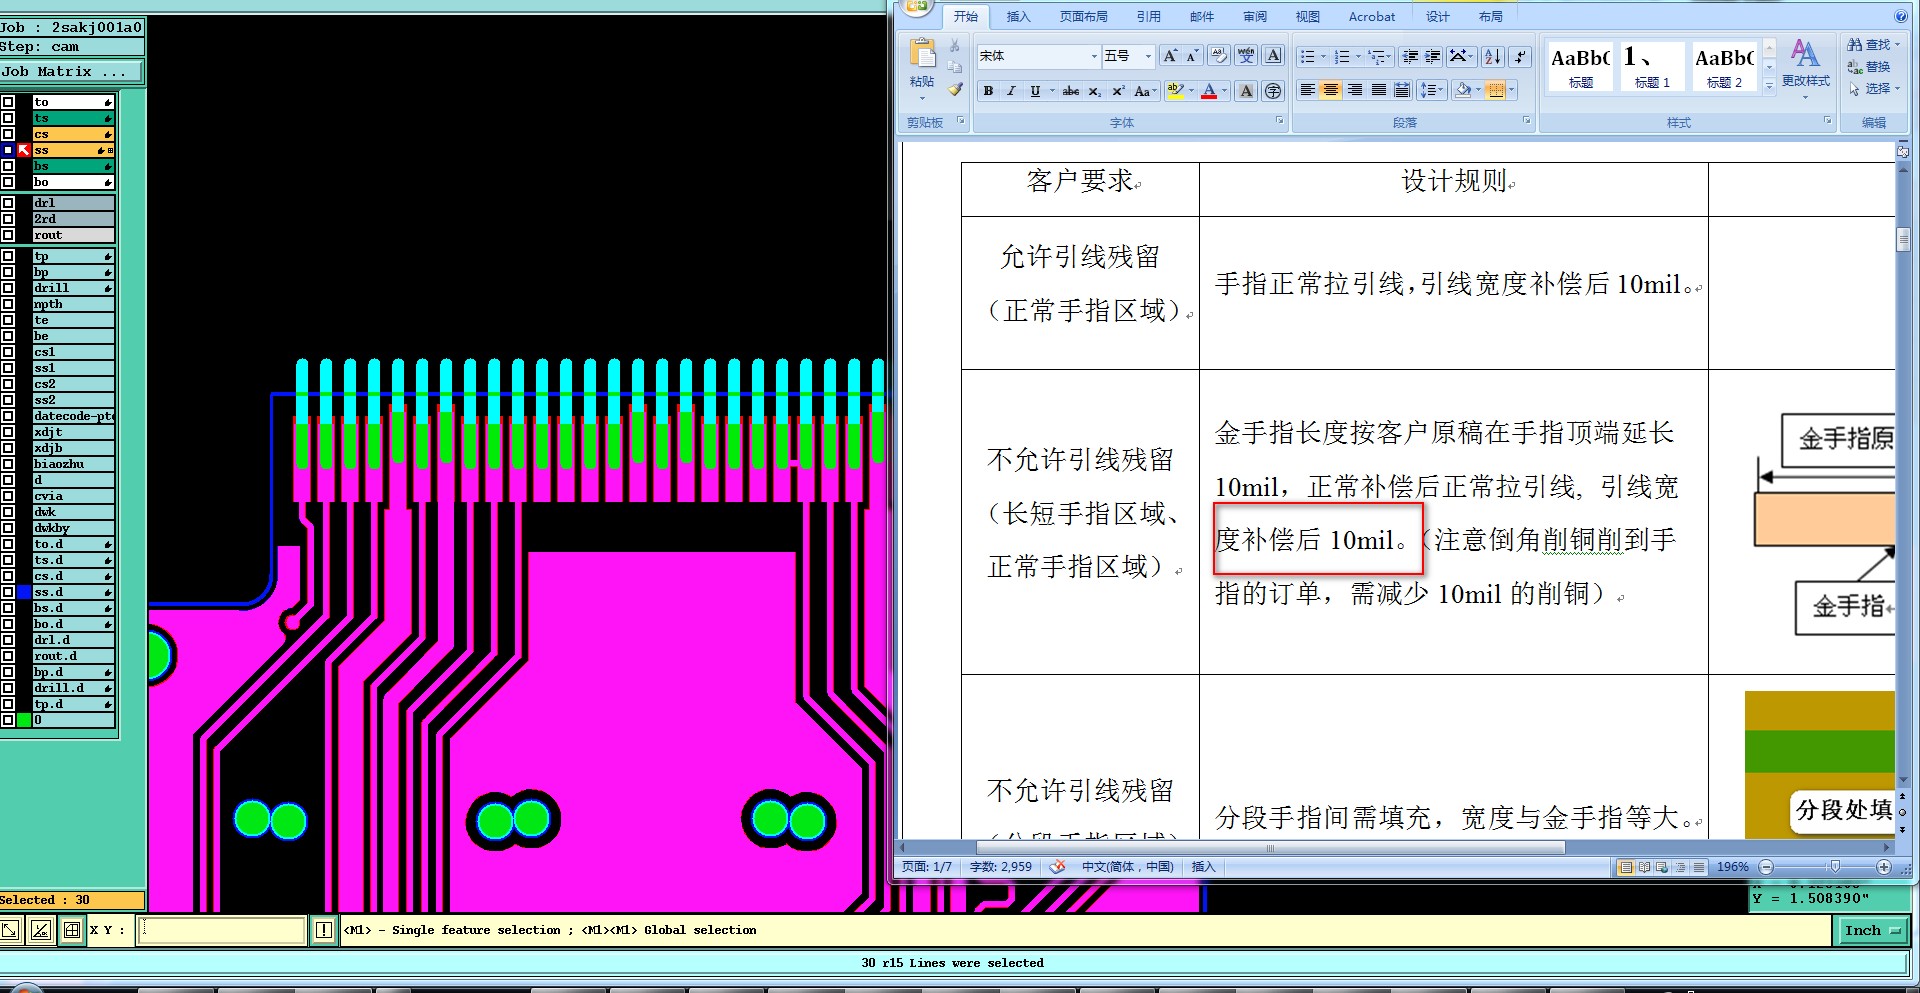Apply subscript formatting
Viewport: 1920px width, 993px height.
pos(1095,91)
